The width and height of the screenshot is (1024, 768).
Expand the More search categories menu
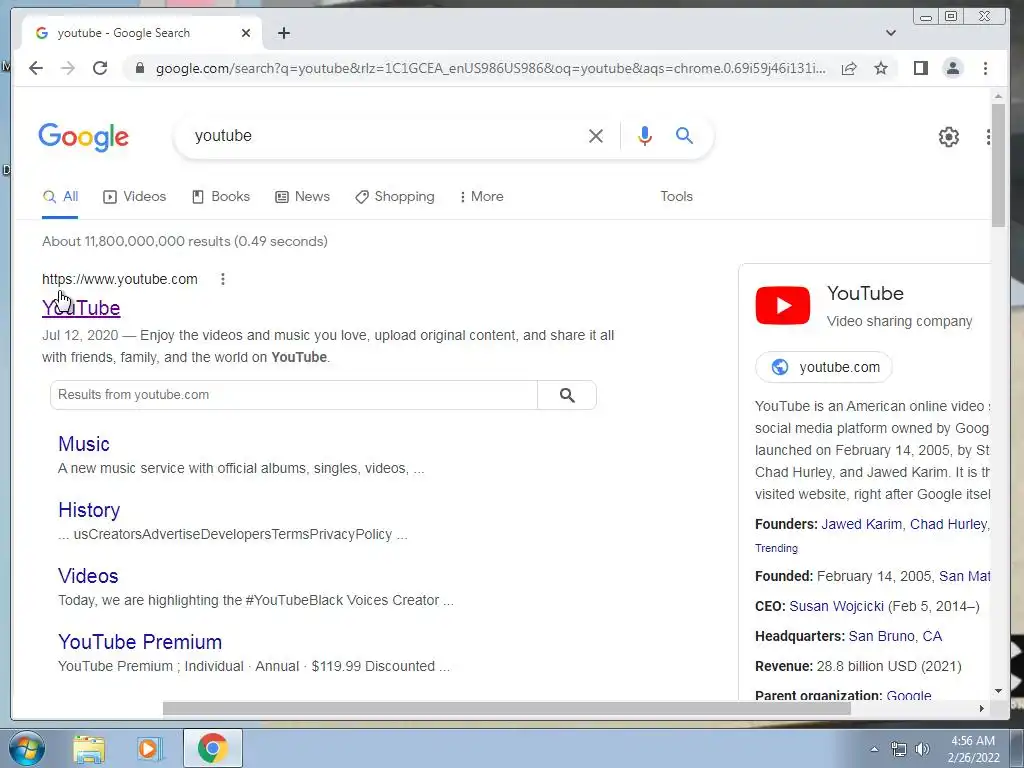point(481,197)
